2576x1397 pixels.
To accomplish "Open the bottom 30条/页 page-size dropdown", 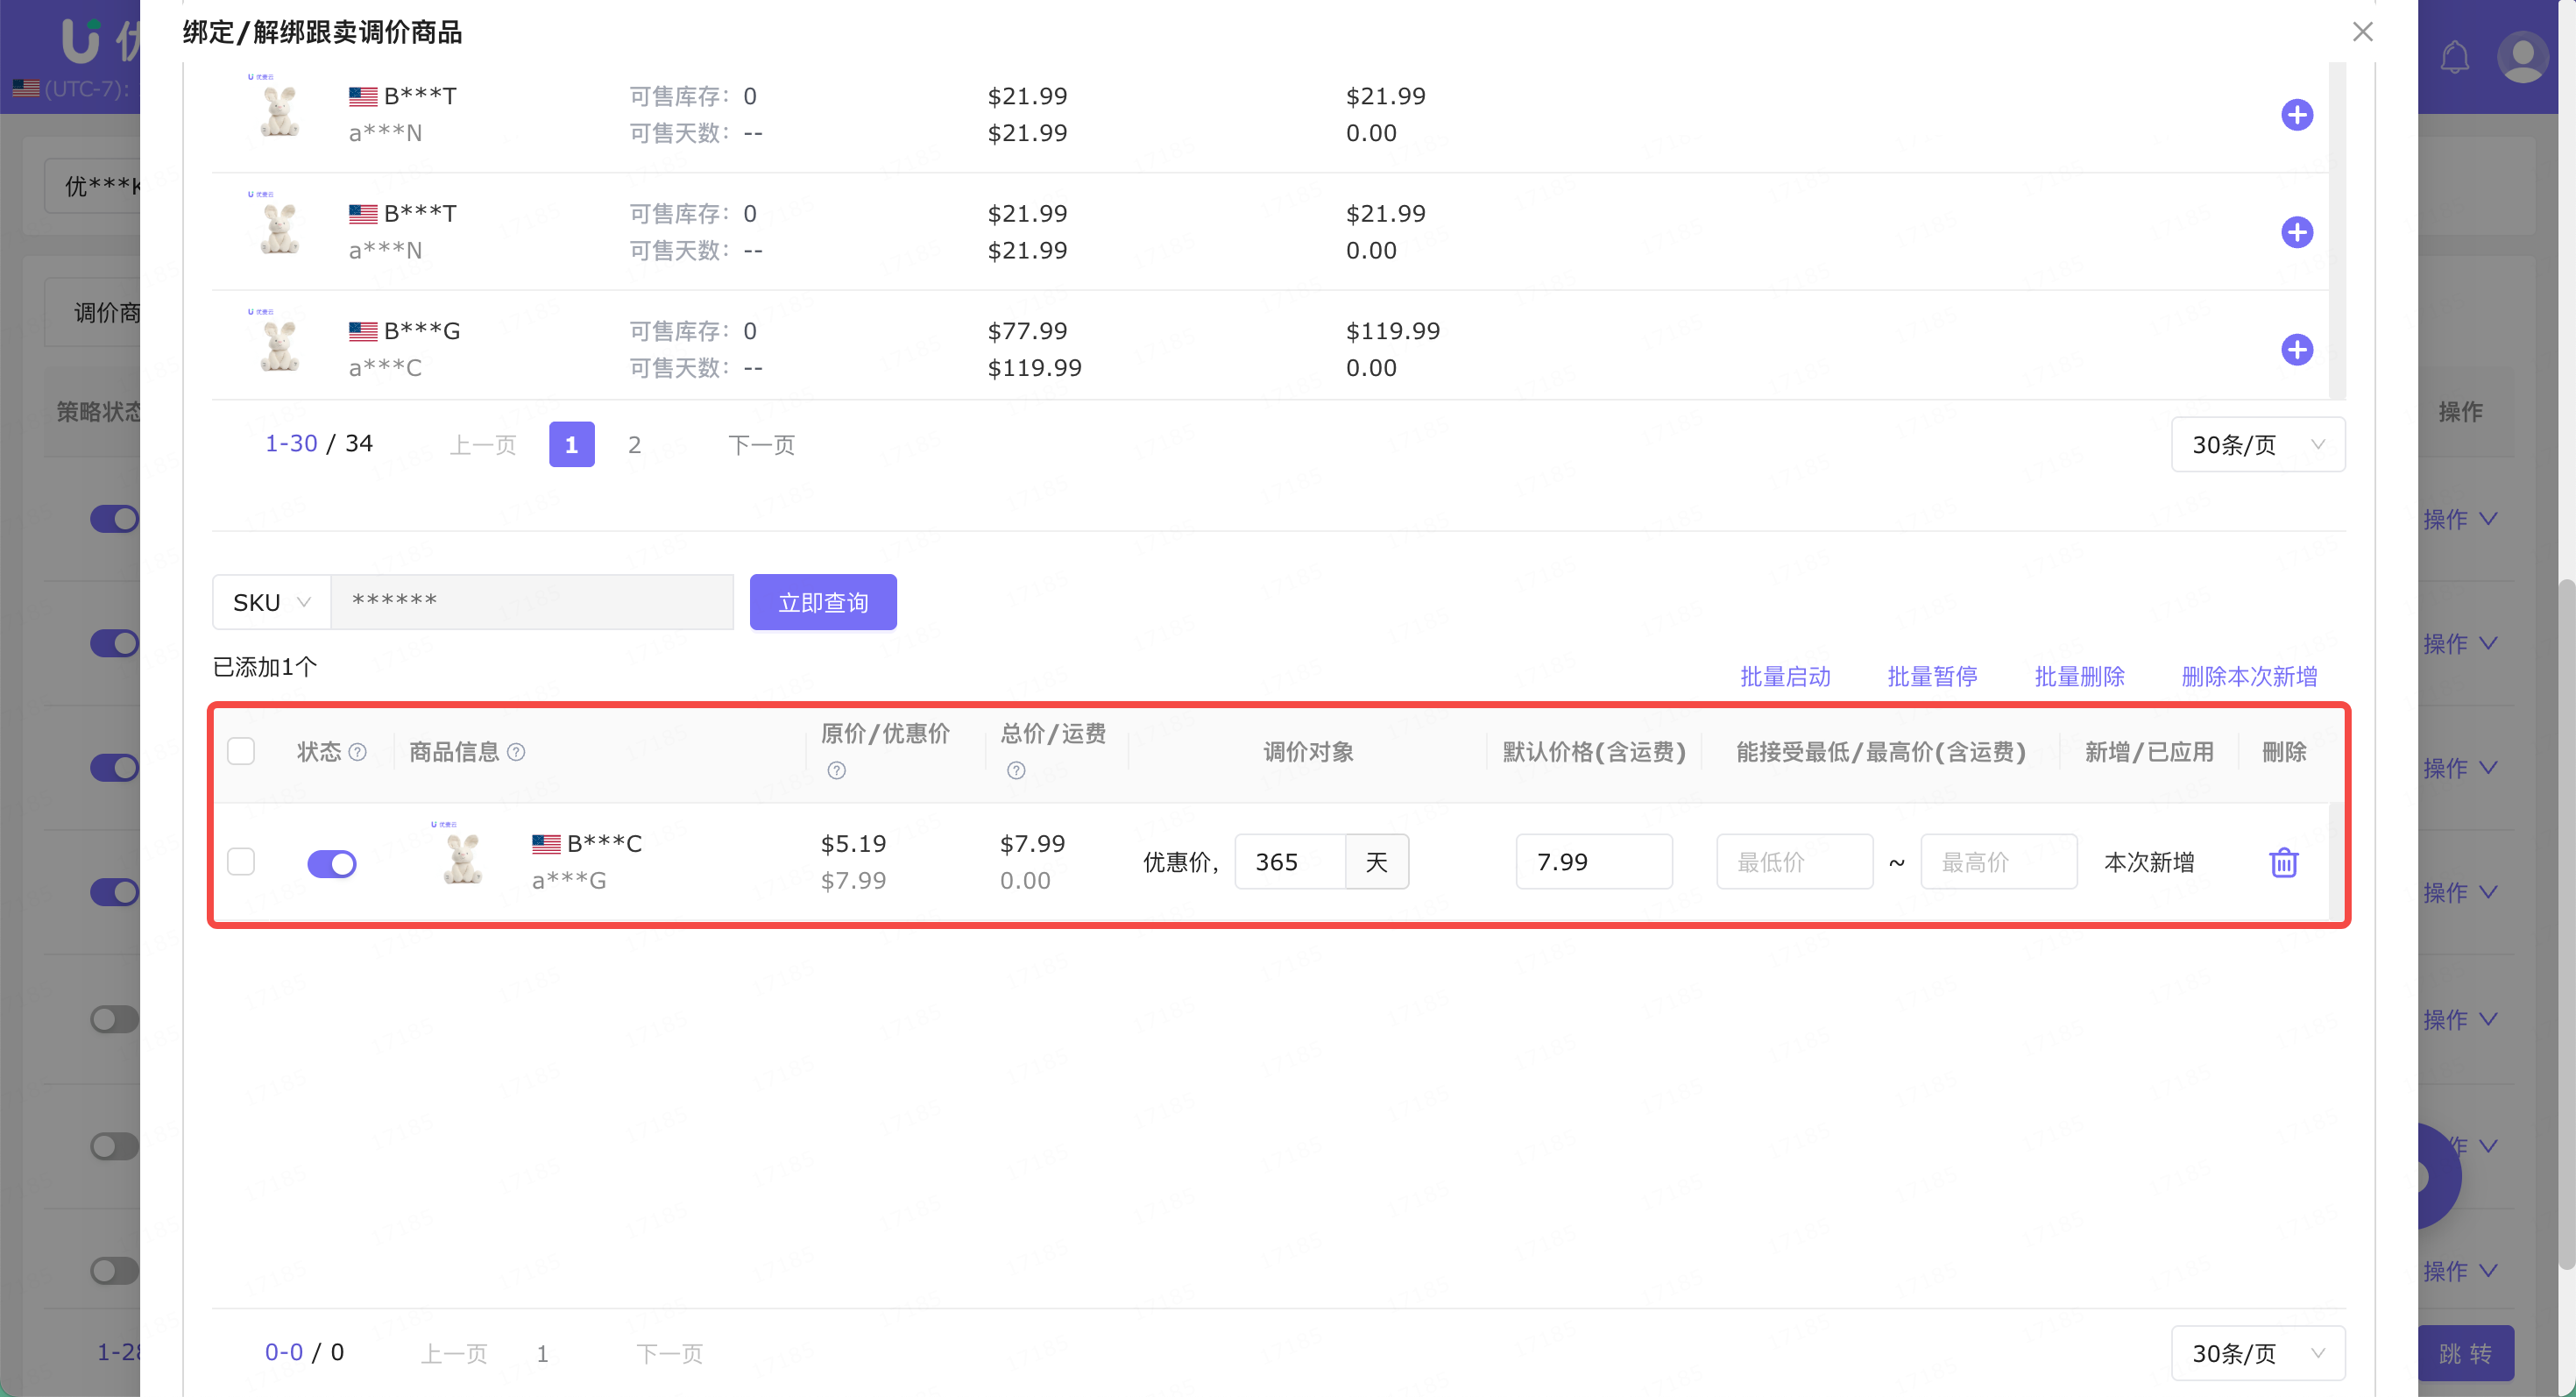I will [2257, 1353].
